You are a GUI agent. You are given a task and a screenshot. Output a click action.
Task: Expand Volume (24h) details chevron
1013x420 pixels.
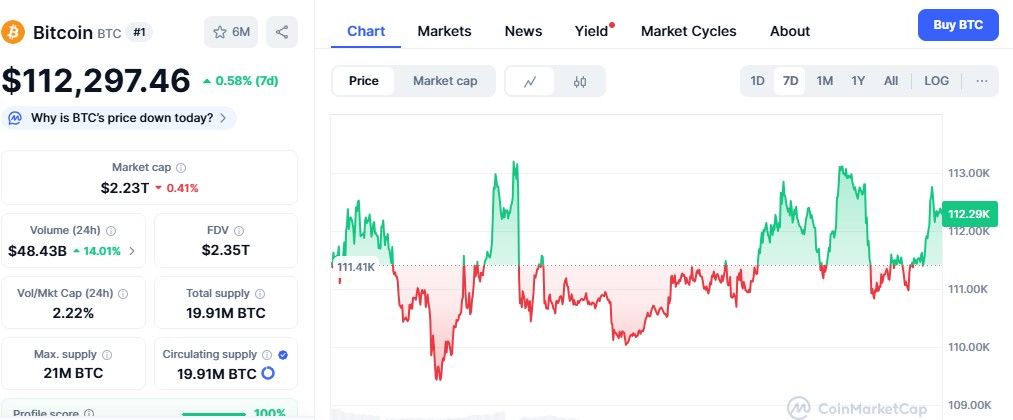point(132,251)
